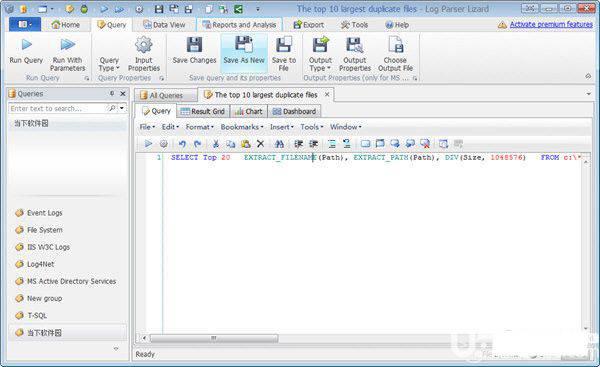Switch to the Dashboard tab
Screen dimensions: 600x367
pos(294,111)
